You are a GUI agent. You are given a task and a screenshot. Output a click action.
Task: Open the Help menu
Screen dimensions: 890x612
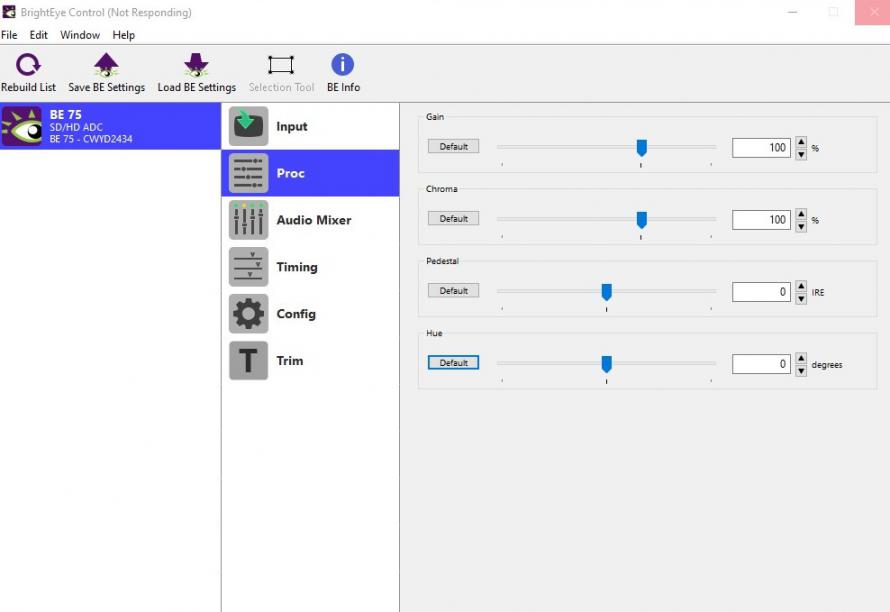coord(124,35)
